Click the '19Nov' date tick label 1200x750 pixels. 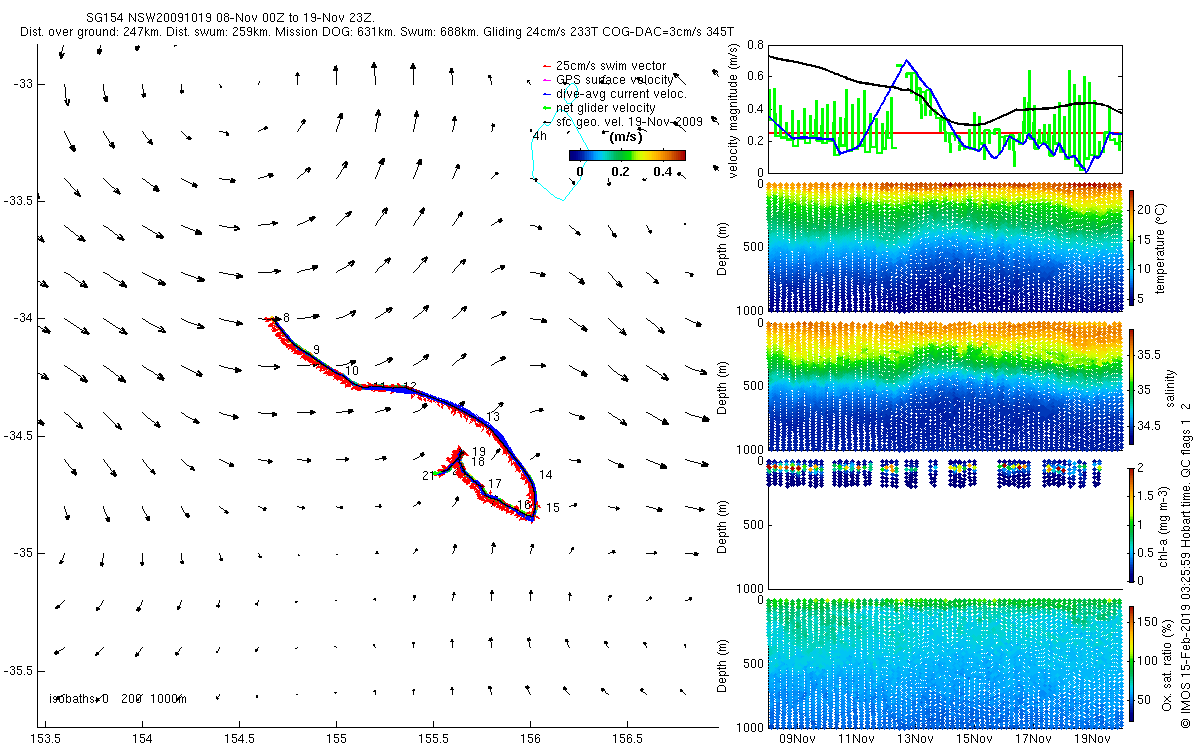[x=1093, y=739]
